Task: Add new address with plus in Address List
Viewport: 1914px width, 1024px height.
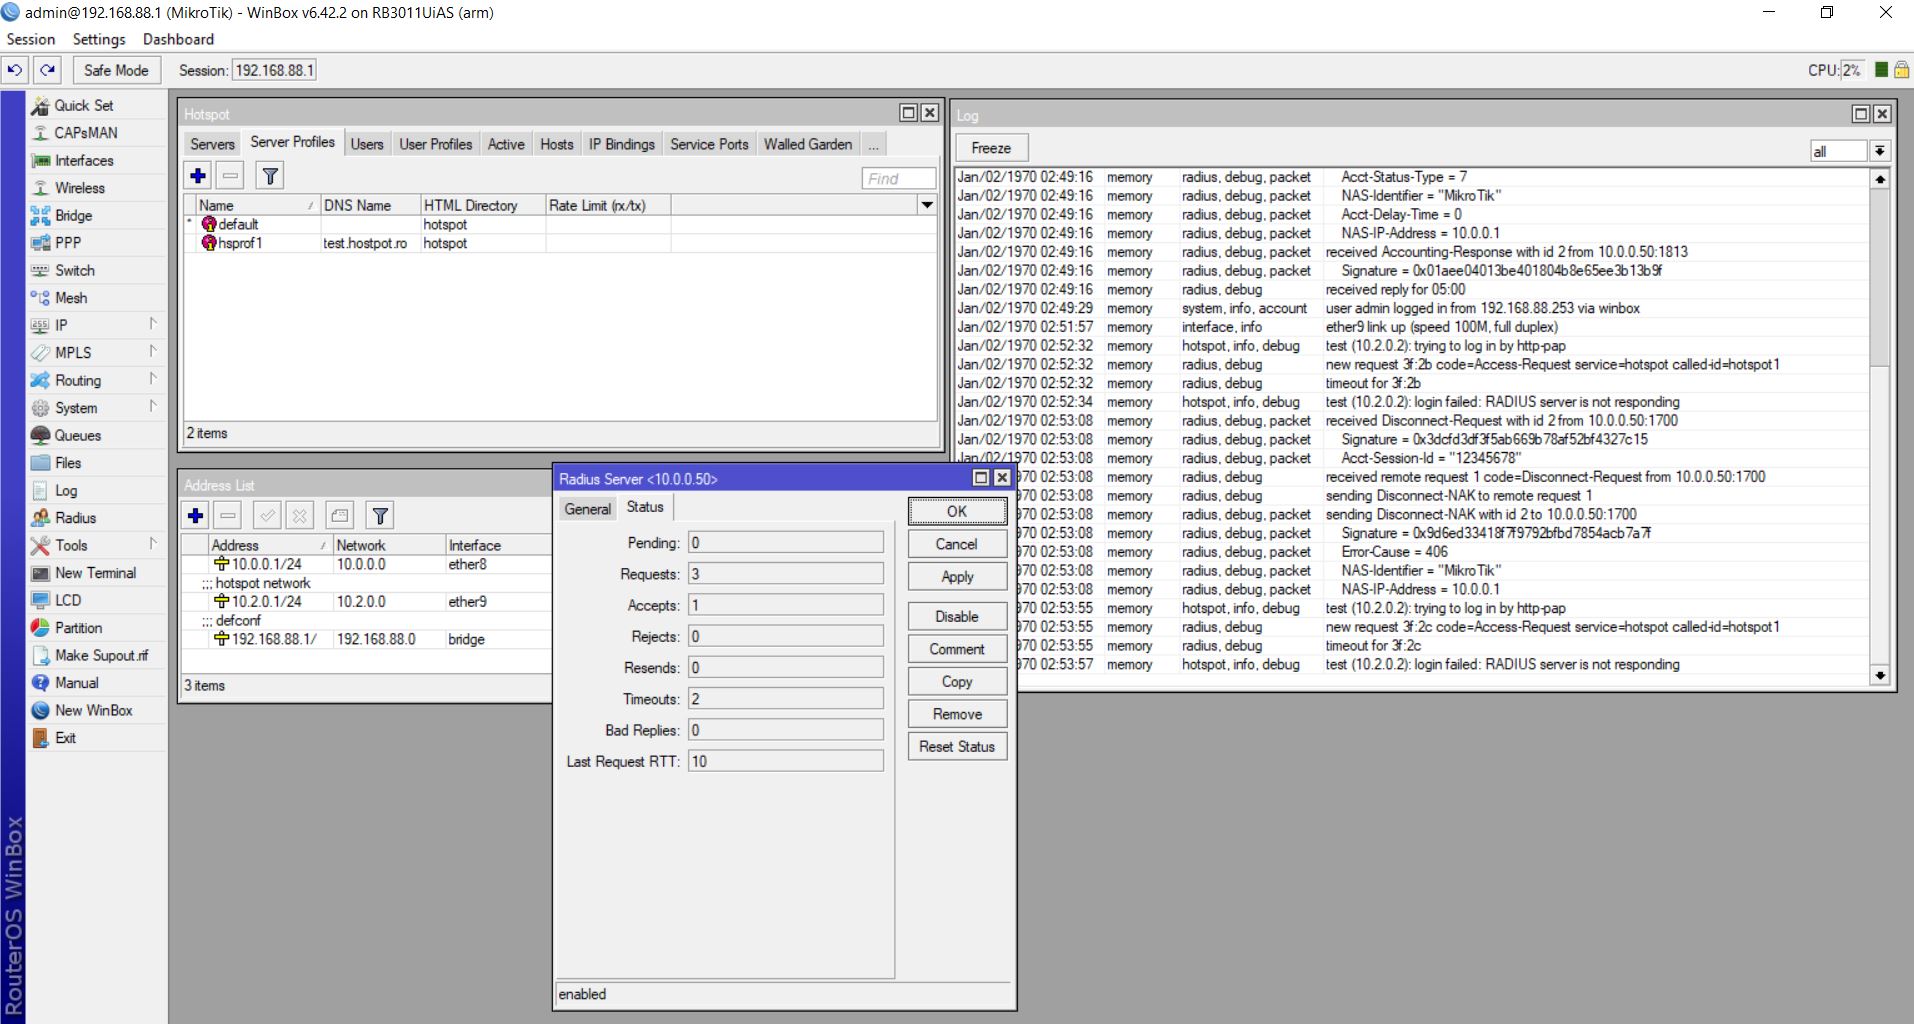Action: pos(196,516)
